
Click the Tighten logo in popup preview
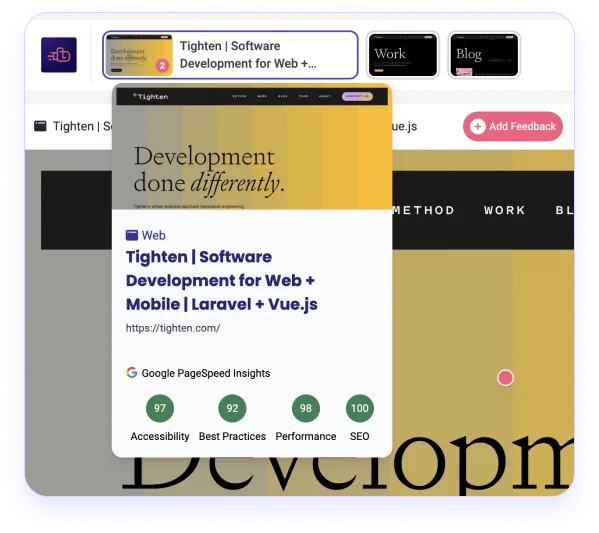tap(150, 96)
